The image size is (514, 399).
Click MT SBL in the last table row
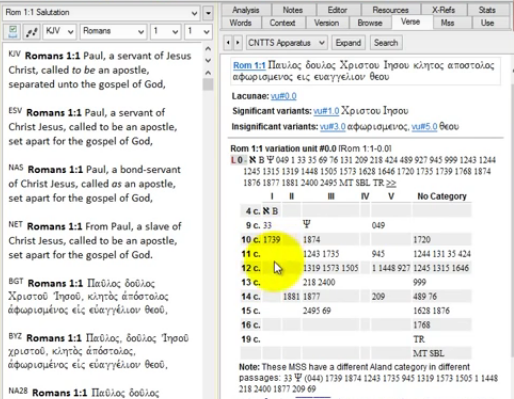pos(429,353)
